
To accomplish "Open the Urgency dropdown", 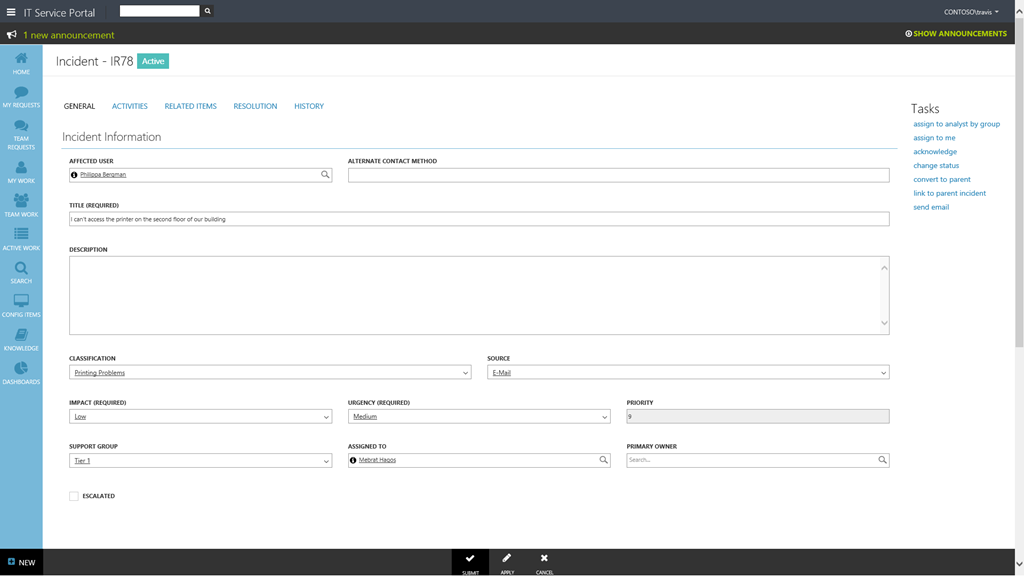I will (x=479, y=417).
